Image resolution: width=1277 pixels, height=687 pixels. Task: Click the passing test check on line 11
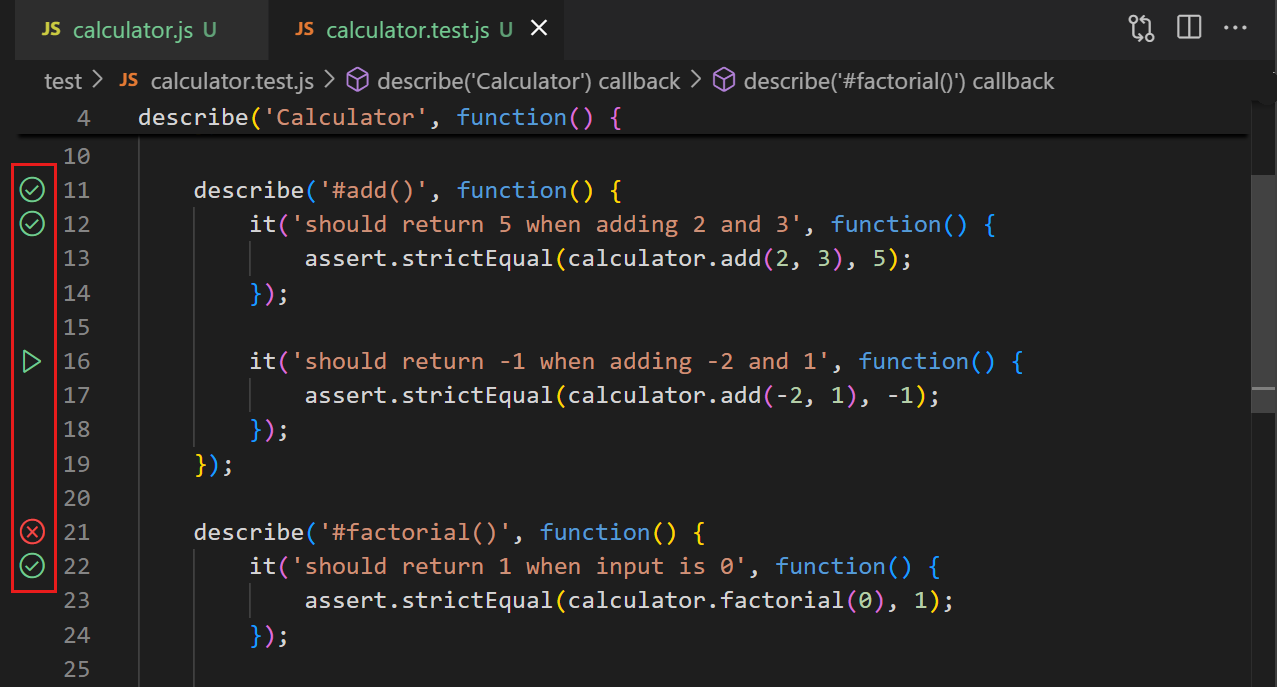point(32,189)
